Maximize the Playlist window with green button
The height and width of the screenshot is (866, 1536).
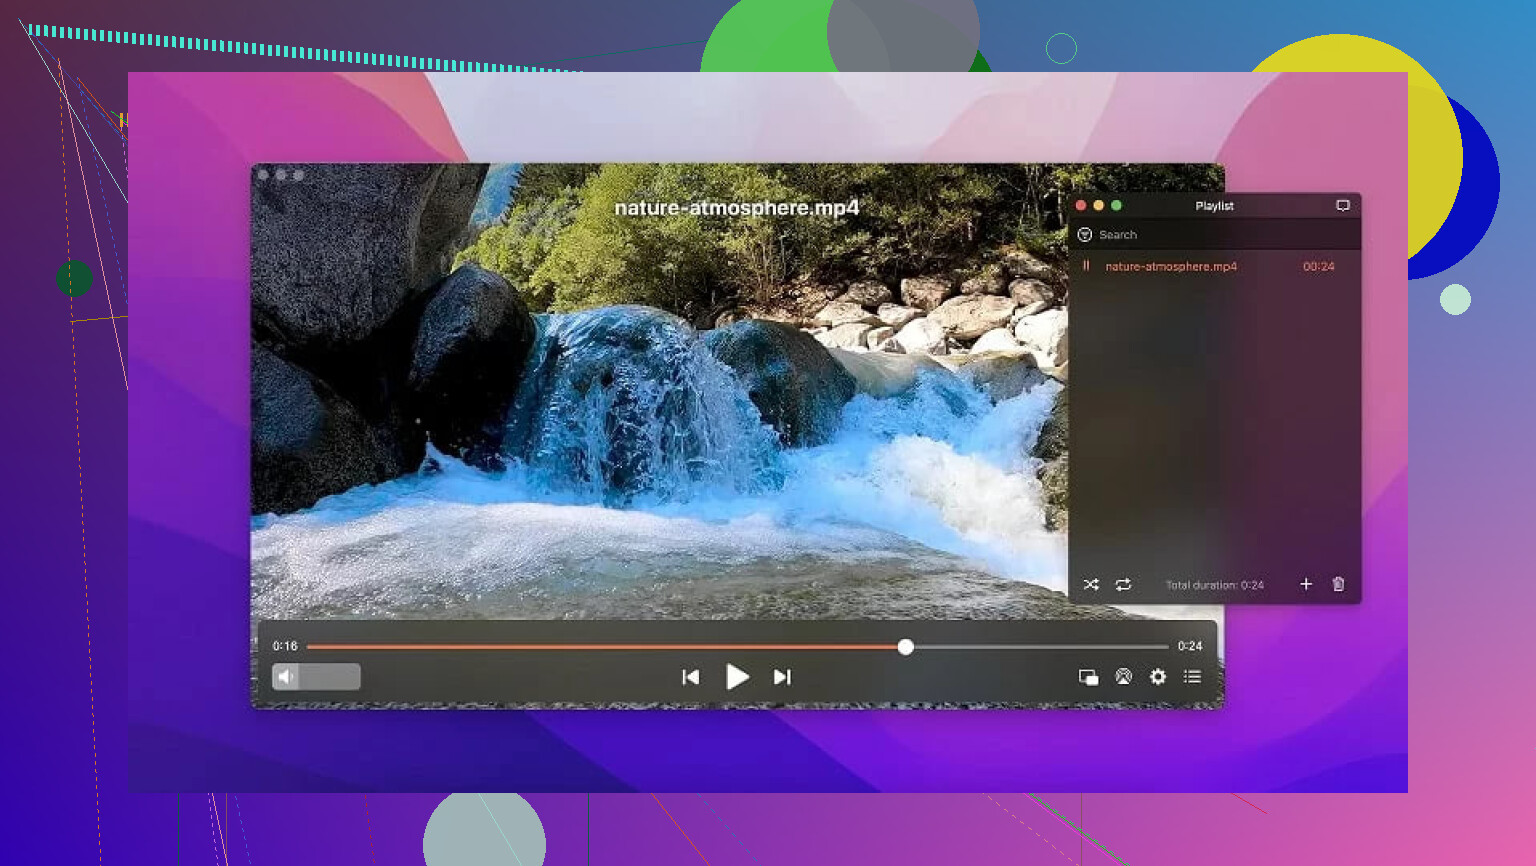[x=1117, y=205]
